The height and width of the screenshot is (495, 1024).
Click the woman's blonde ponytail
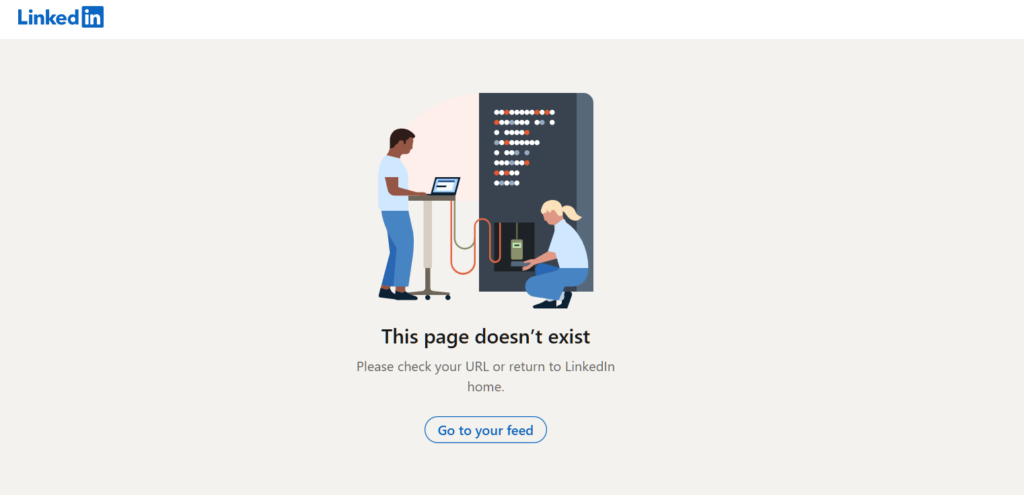pyautogui.click(x=571, y=212)
